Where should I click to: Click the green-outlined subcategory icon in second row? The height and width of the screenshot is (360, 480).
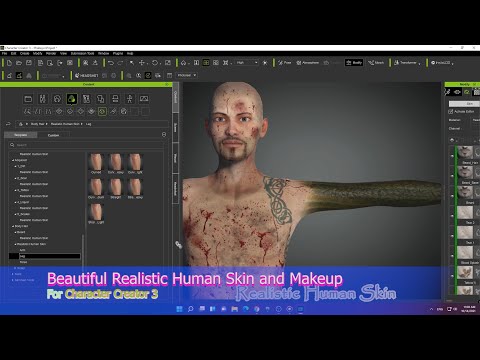(x=102, y=111)
